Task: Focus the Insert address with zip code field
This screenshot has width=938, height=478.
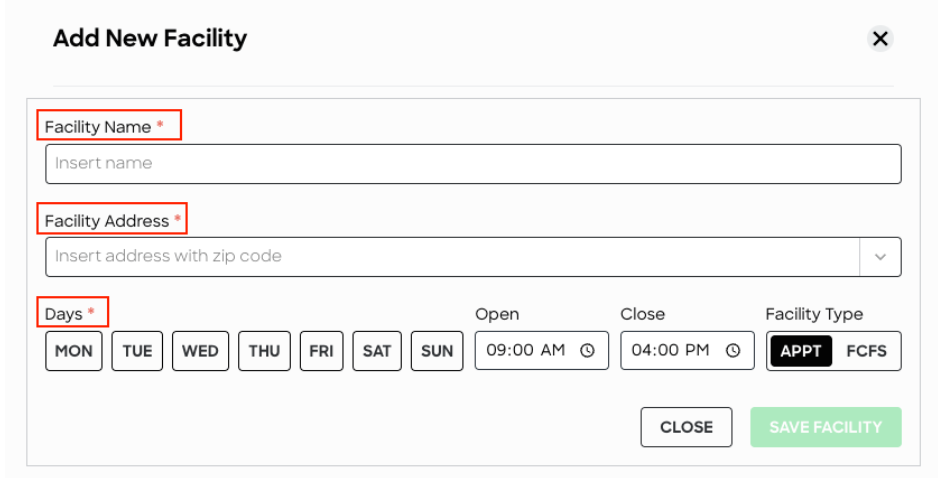Action: pyautogui.click(x=452, y=257)
